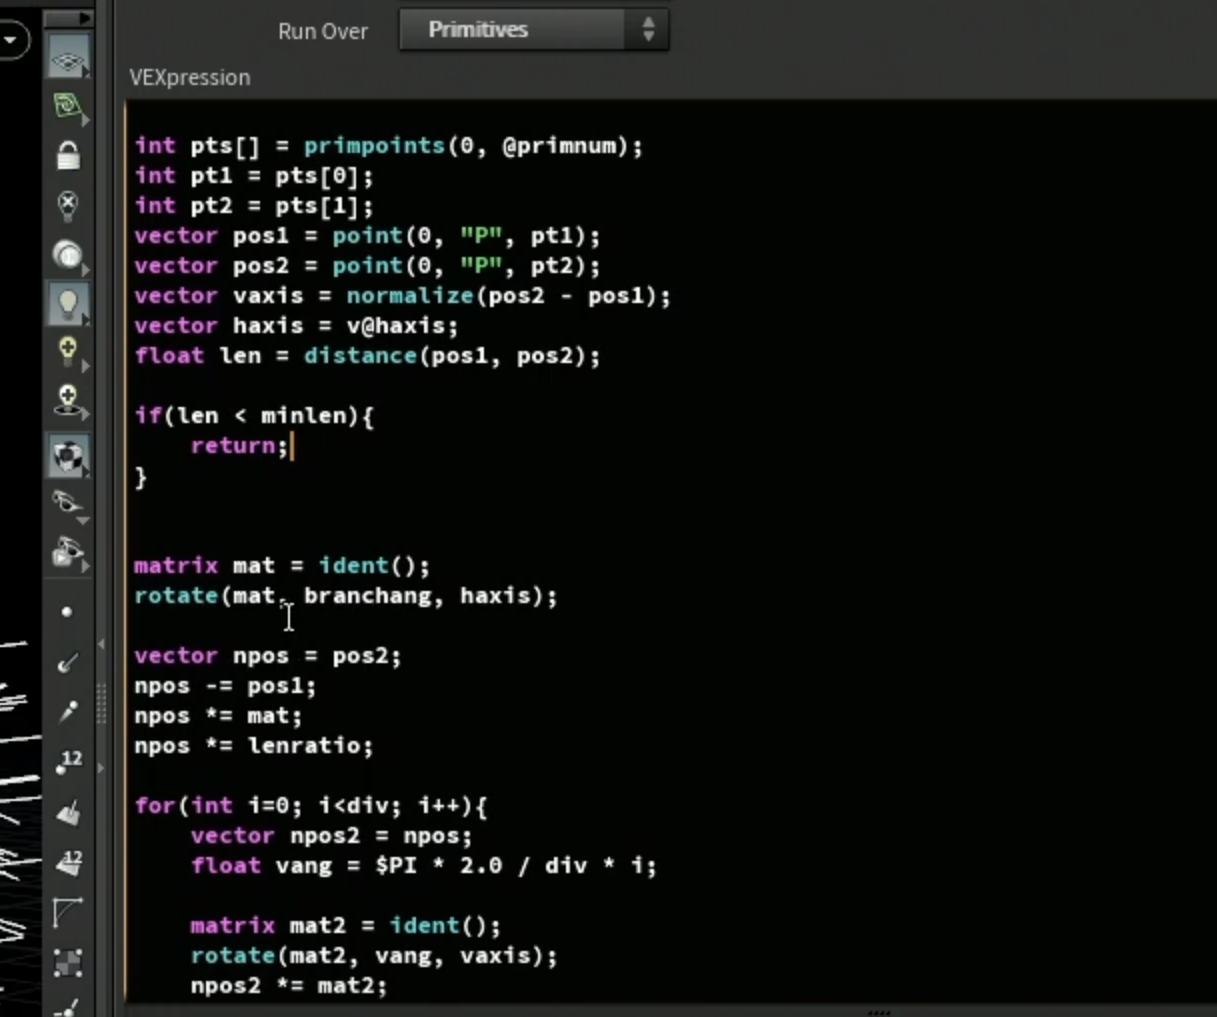This screenshot has width=1217, height=1017.
Task: Click the line 'int pt1 = pts[0];'
Action: coord(254,176)
